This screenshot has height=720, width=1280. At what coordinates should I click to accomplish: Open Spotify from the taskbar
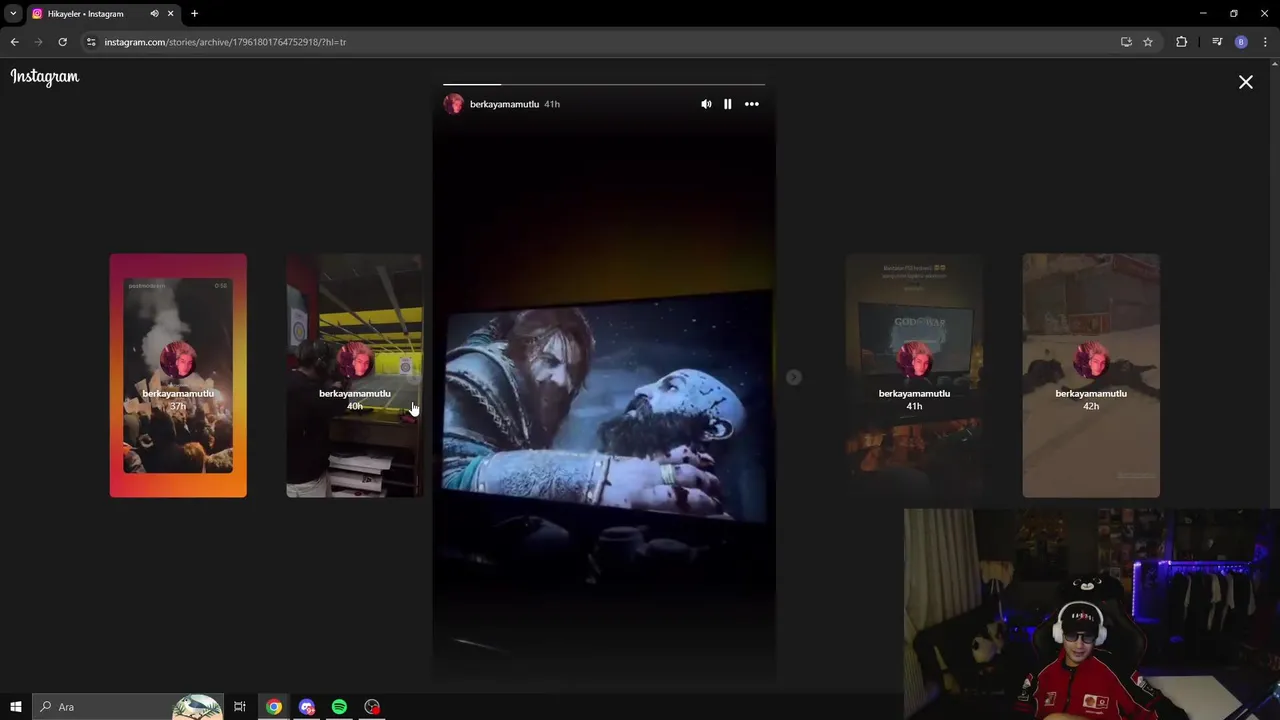[339, 707]
